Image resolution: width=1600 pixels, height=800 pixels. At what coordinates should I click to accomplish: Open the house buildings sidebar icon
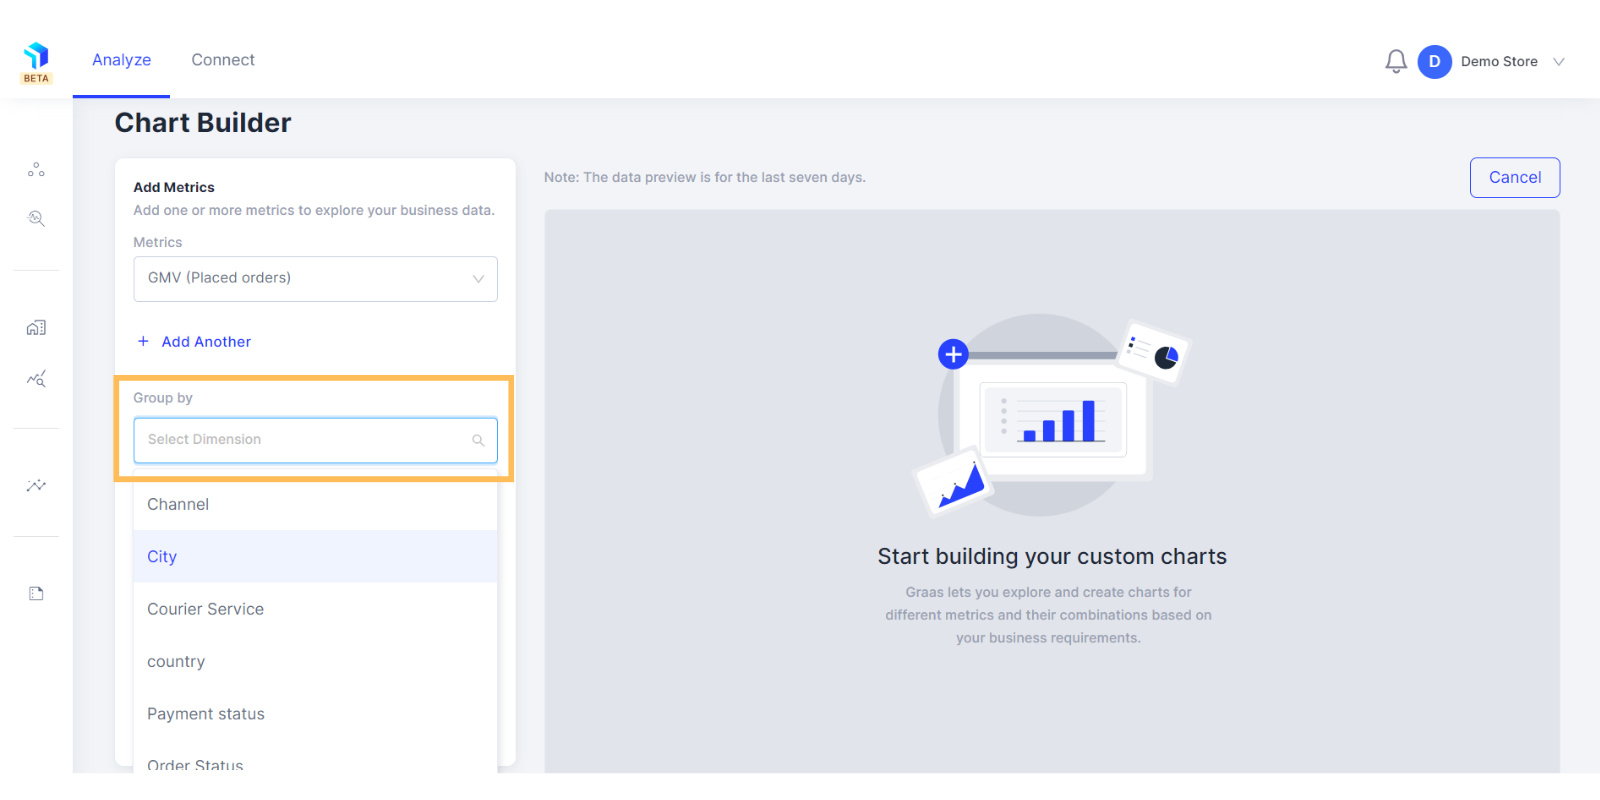pos(36,328)
